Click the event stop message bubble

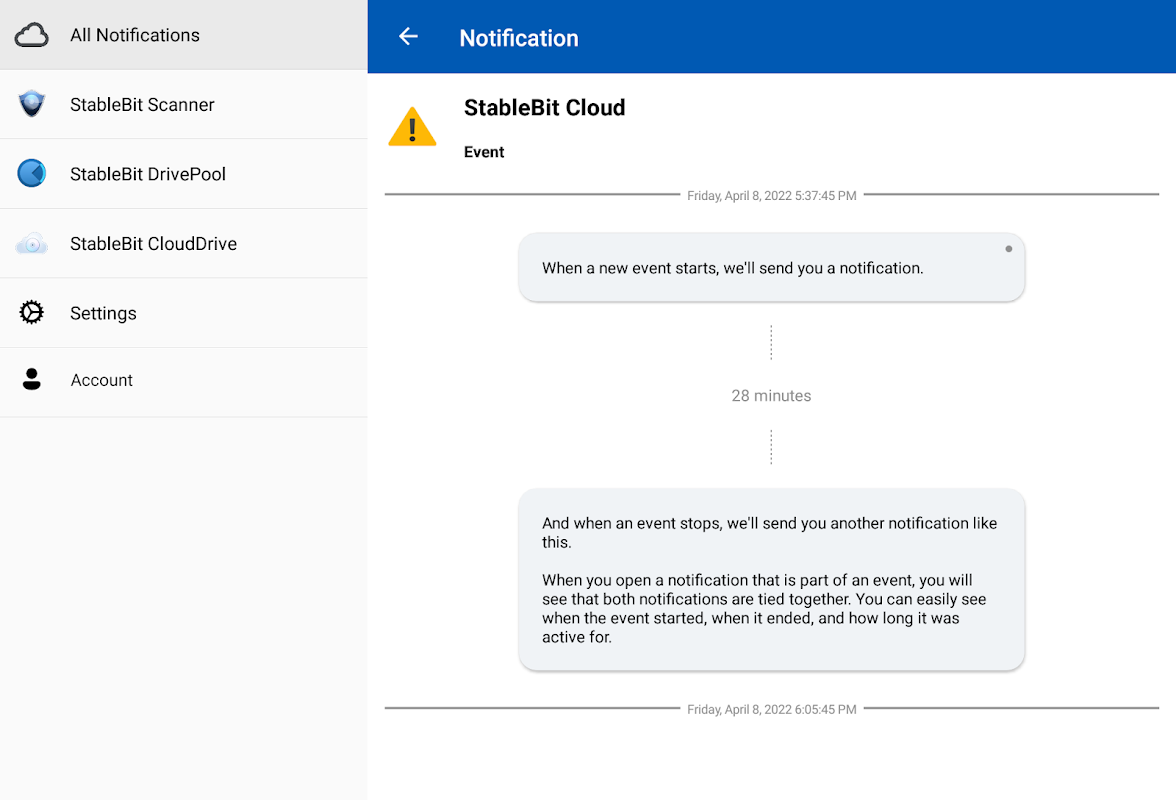point(771,579)
